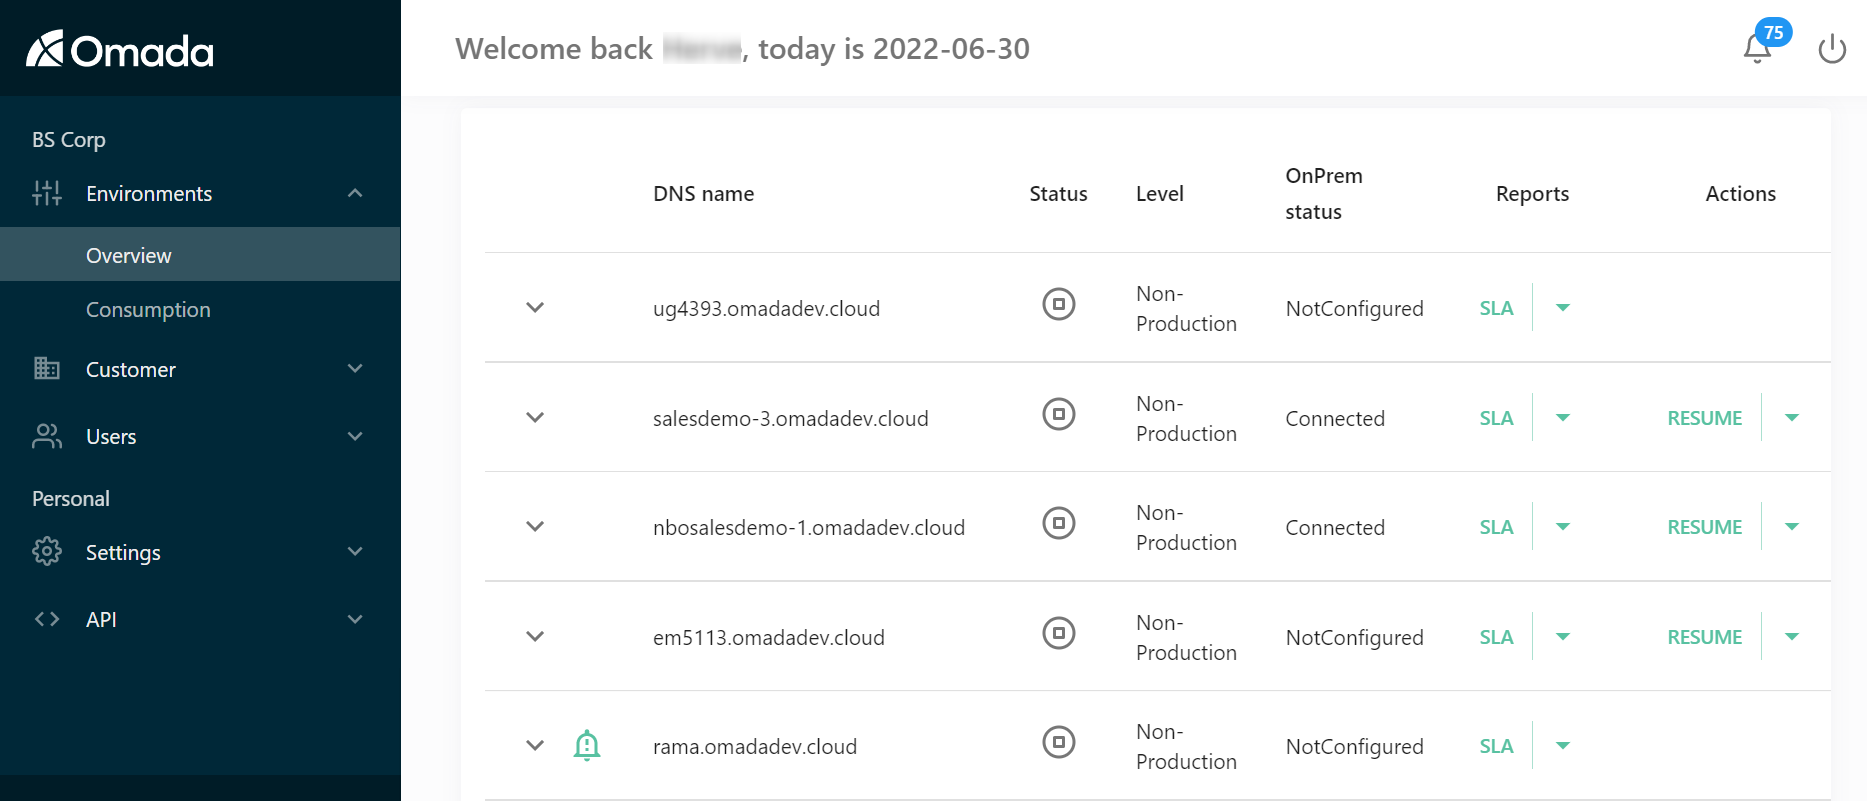Open the notifications bell with 75 badge
This screenshot has width=1867, height=801.
coord(1758,47)
